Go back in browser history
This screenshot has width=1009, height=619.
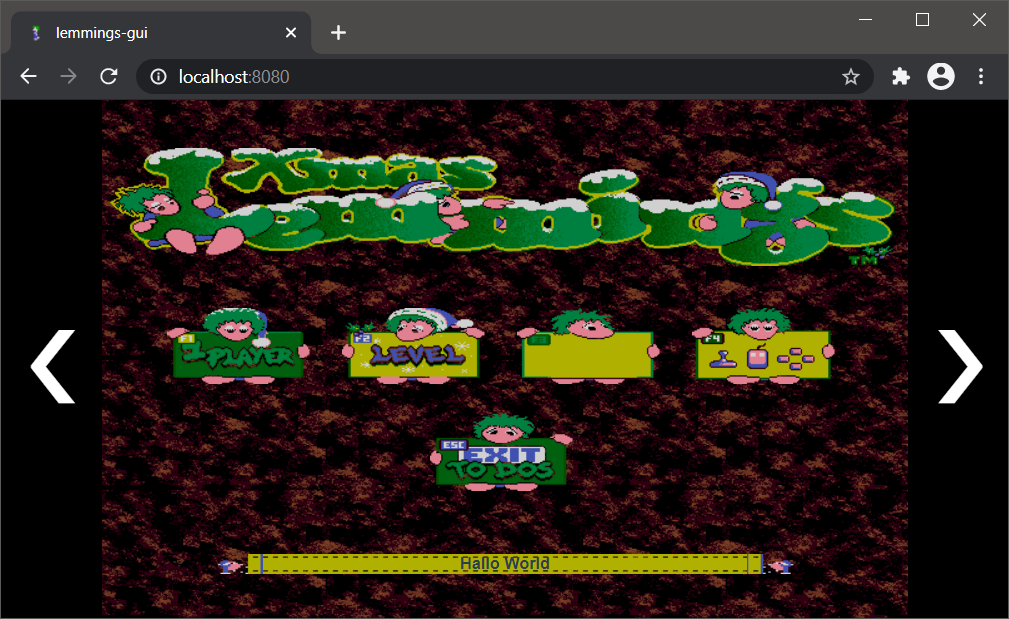point(28,77)
